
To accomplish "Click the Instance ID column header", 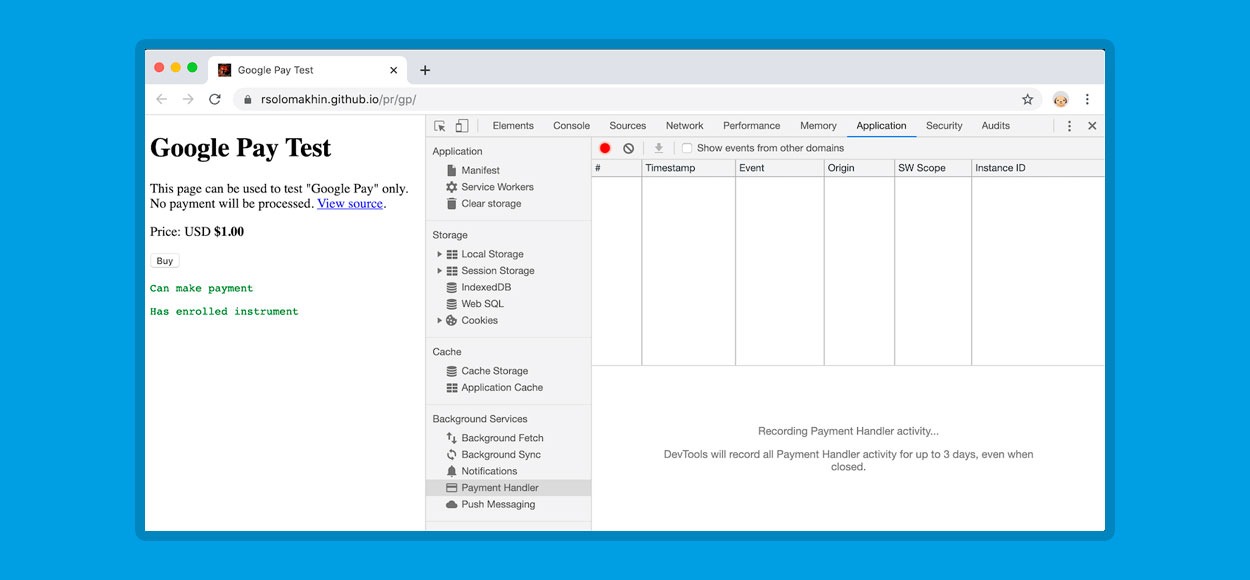I will (x=1038, y=168).
